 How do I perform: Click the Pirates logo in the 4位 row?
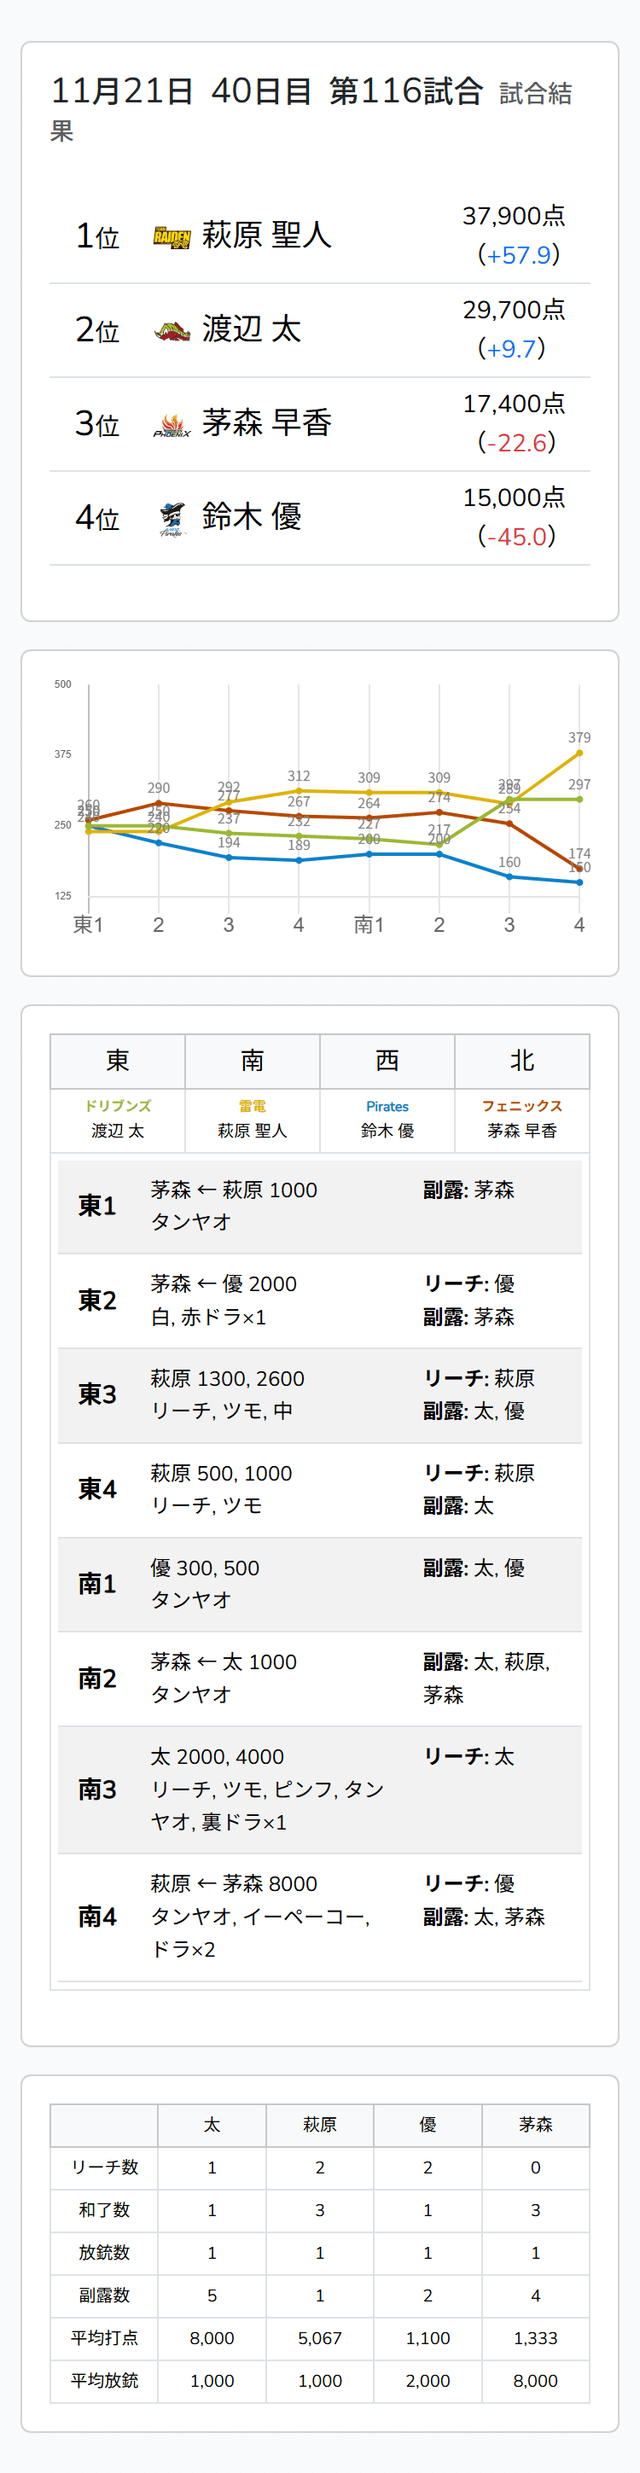click(172, 518)
